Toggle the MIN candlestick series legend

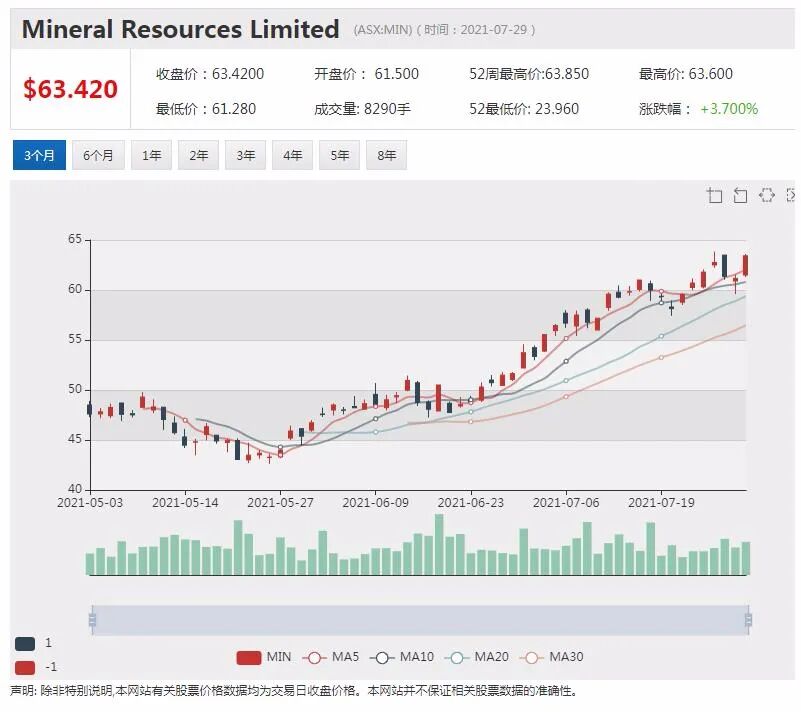click(264, 657)
